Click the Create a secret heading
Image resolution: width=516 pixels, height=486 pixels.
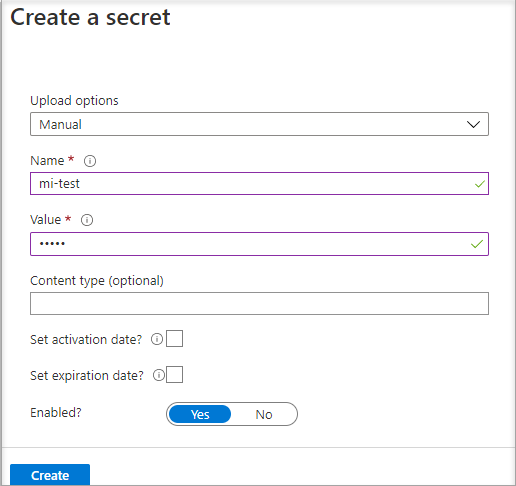pyautogui.click(x=90, y=17)
